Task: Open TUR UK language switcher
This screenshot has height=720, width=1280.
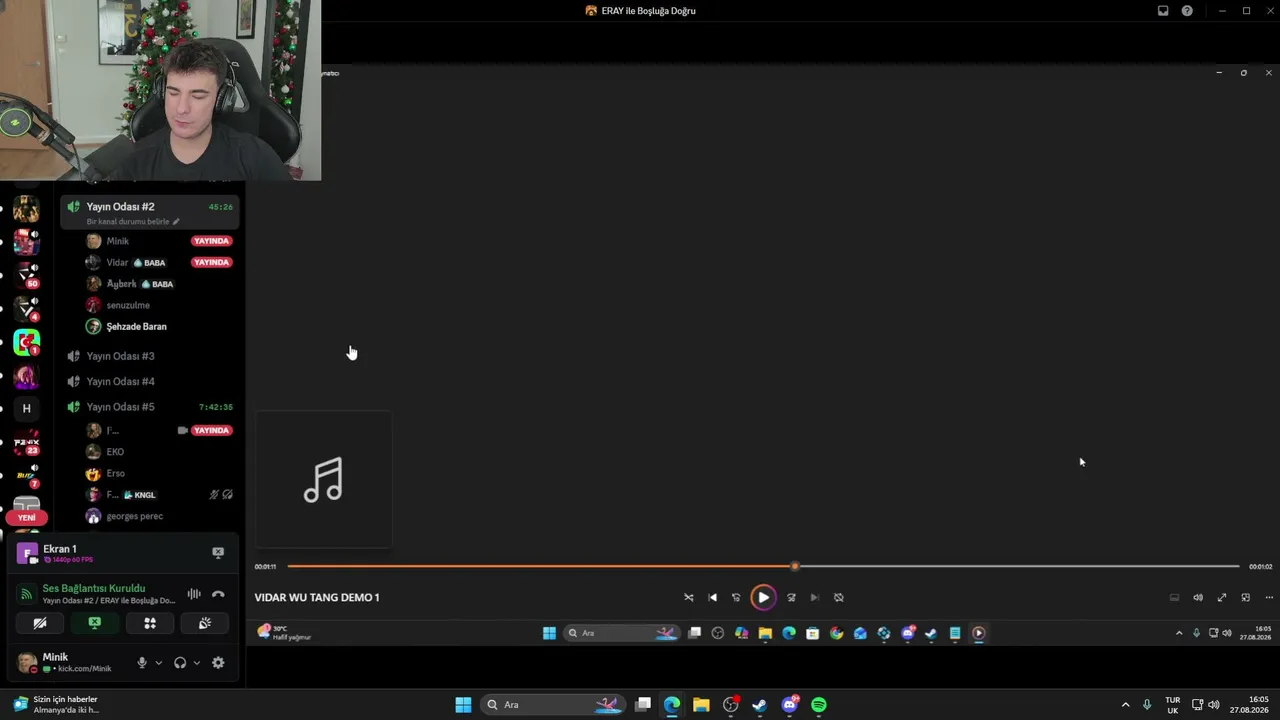Action: (1172, 705)
